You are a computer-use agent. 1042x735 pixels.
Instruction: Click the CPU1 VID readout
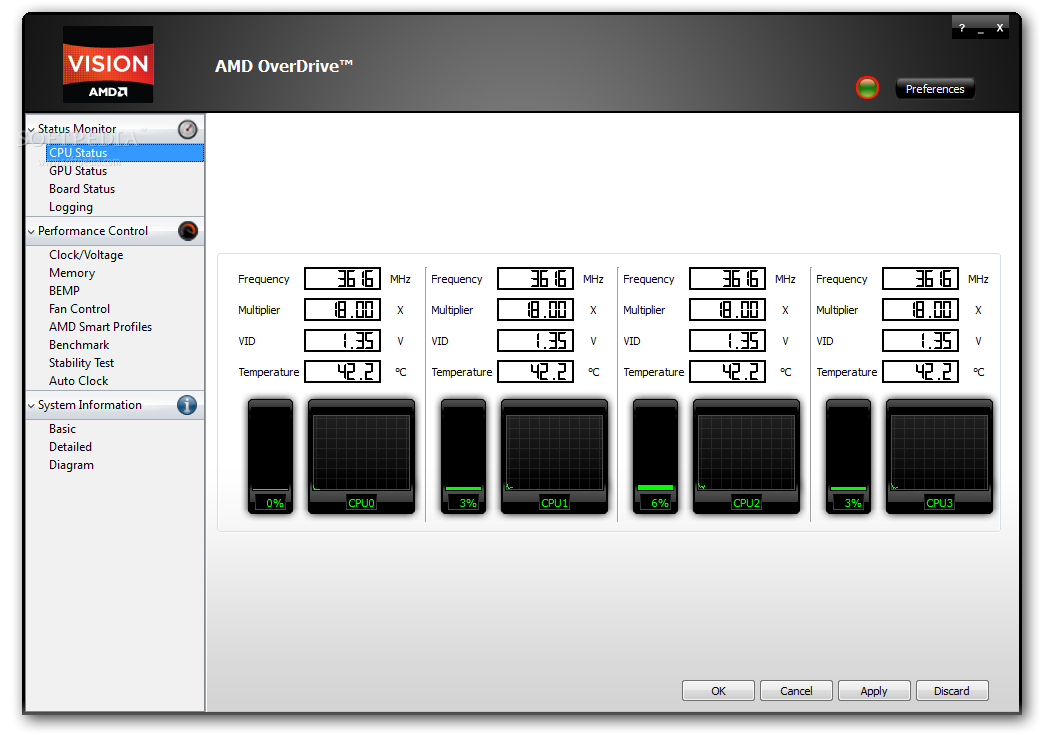(535, 341)
